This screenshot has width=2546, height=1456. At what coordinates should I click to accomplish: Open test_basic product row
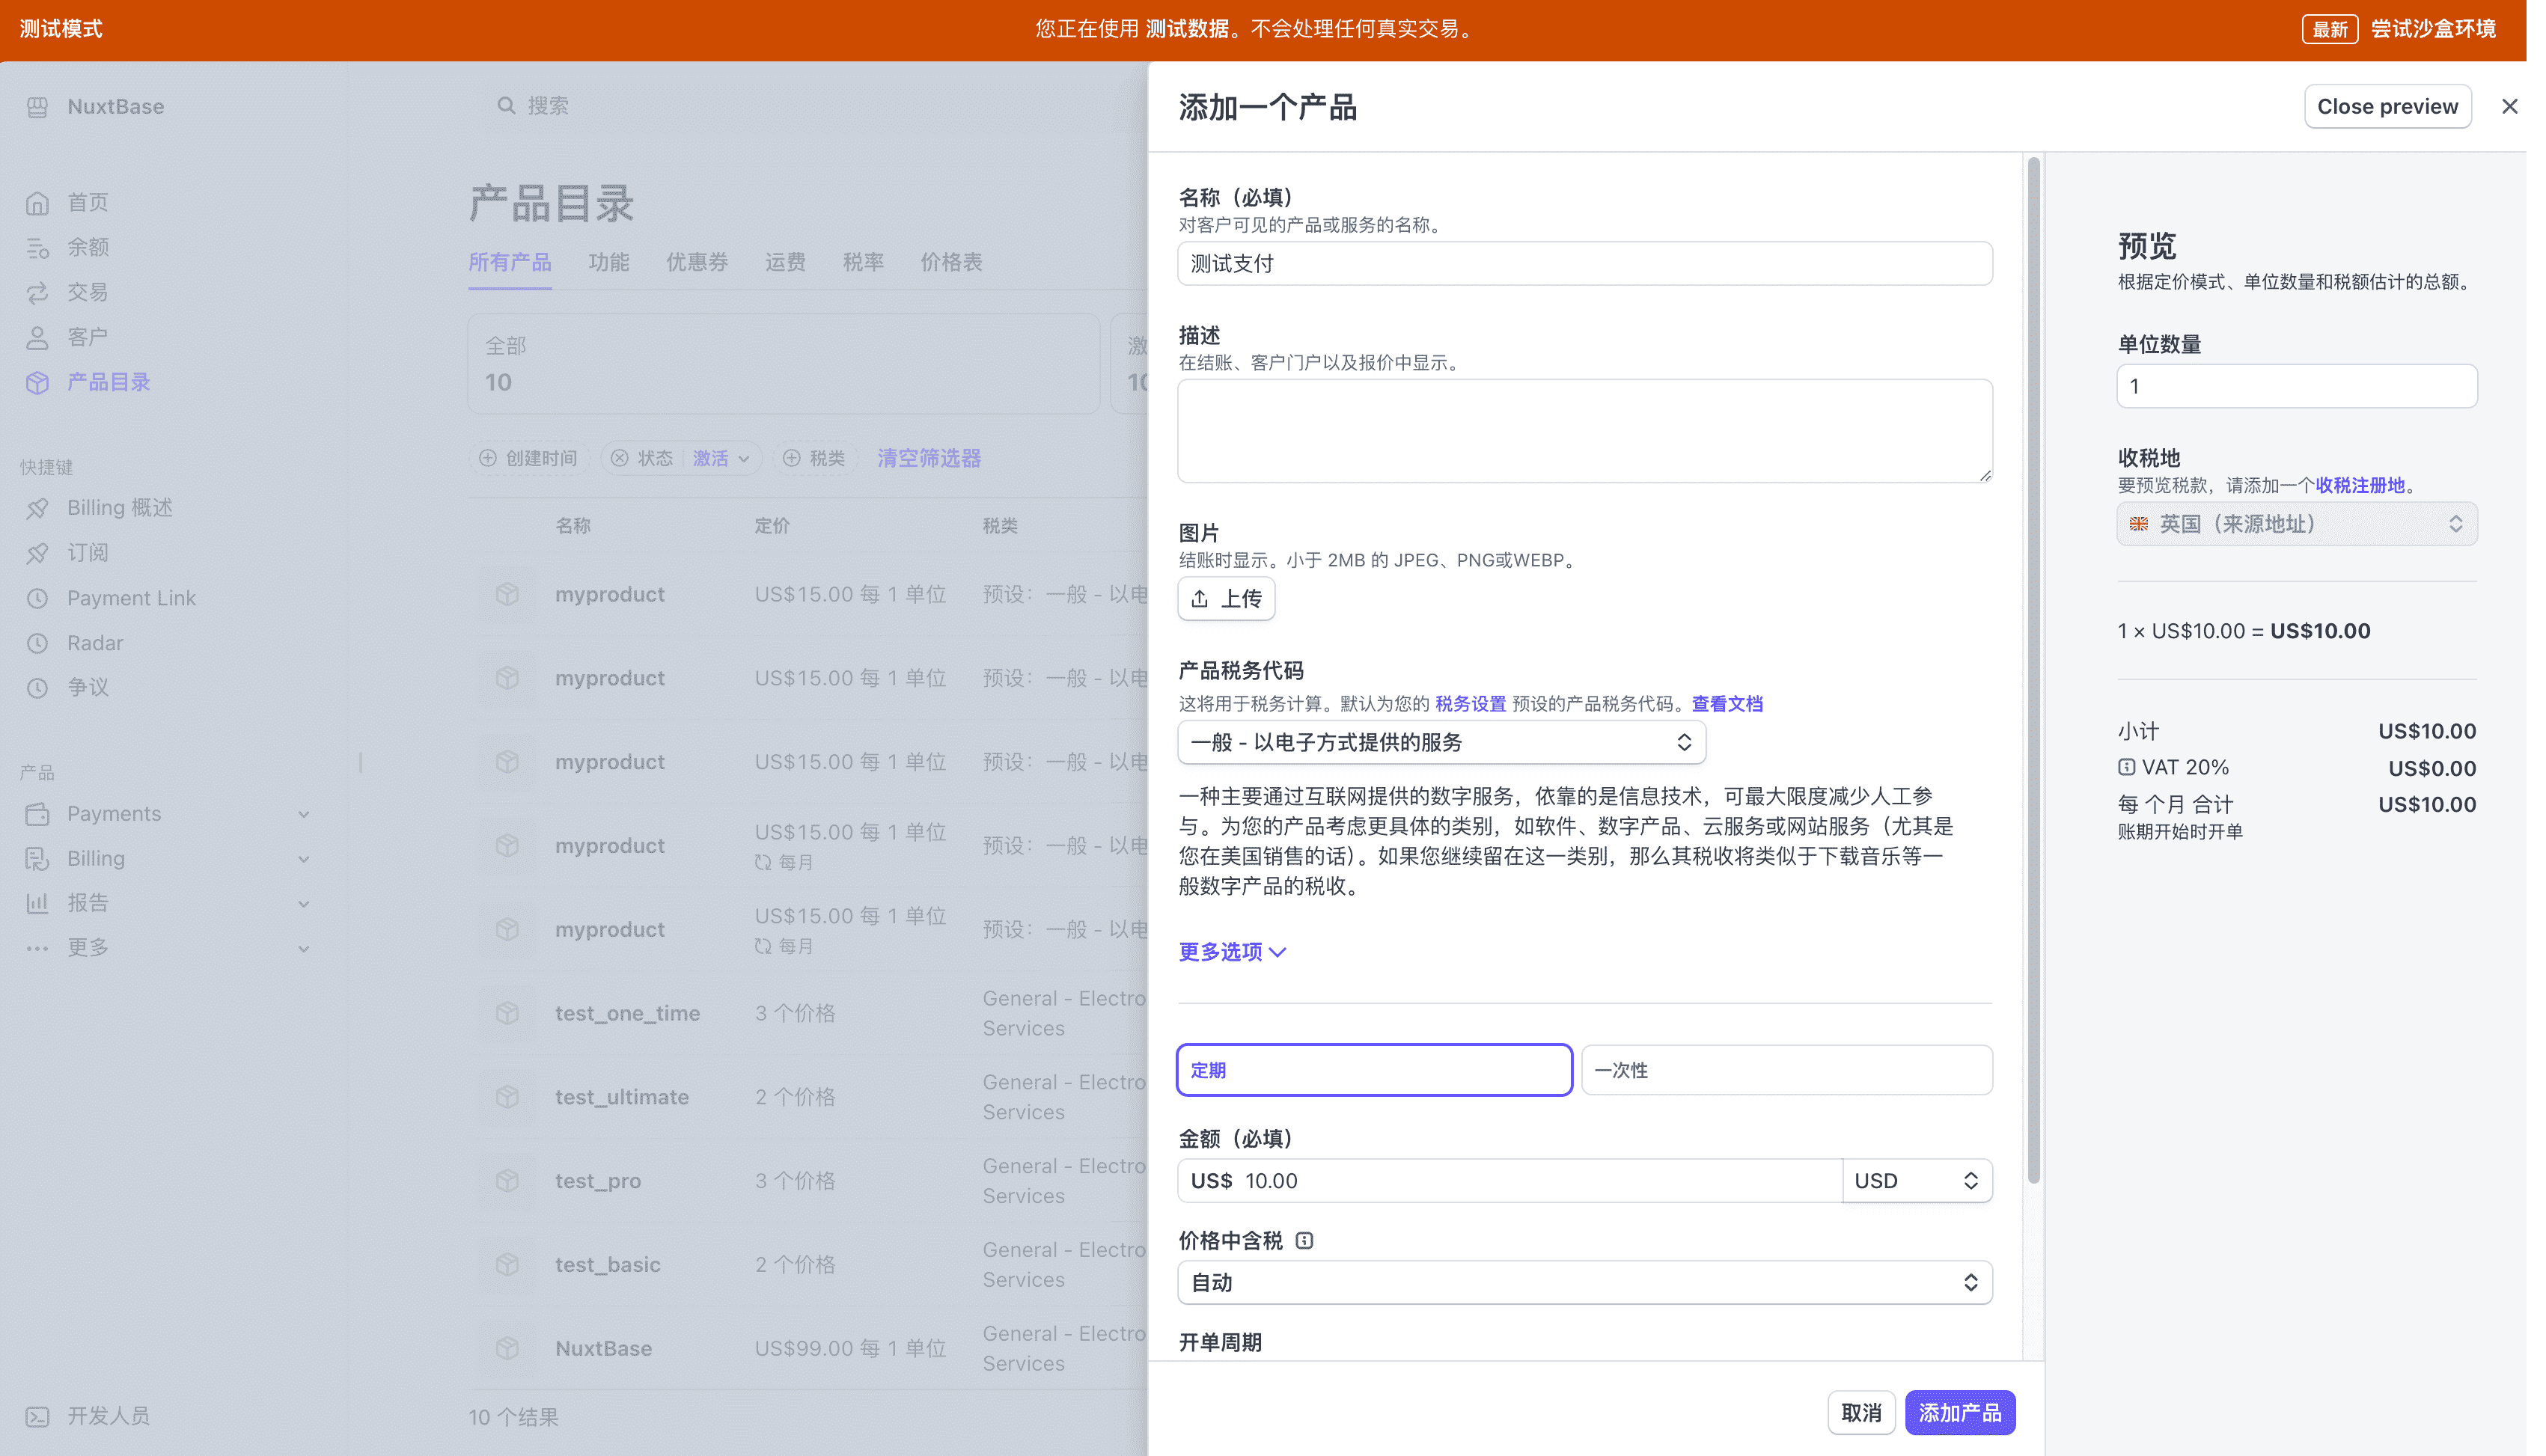808,1265
